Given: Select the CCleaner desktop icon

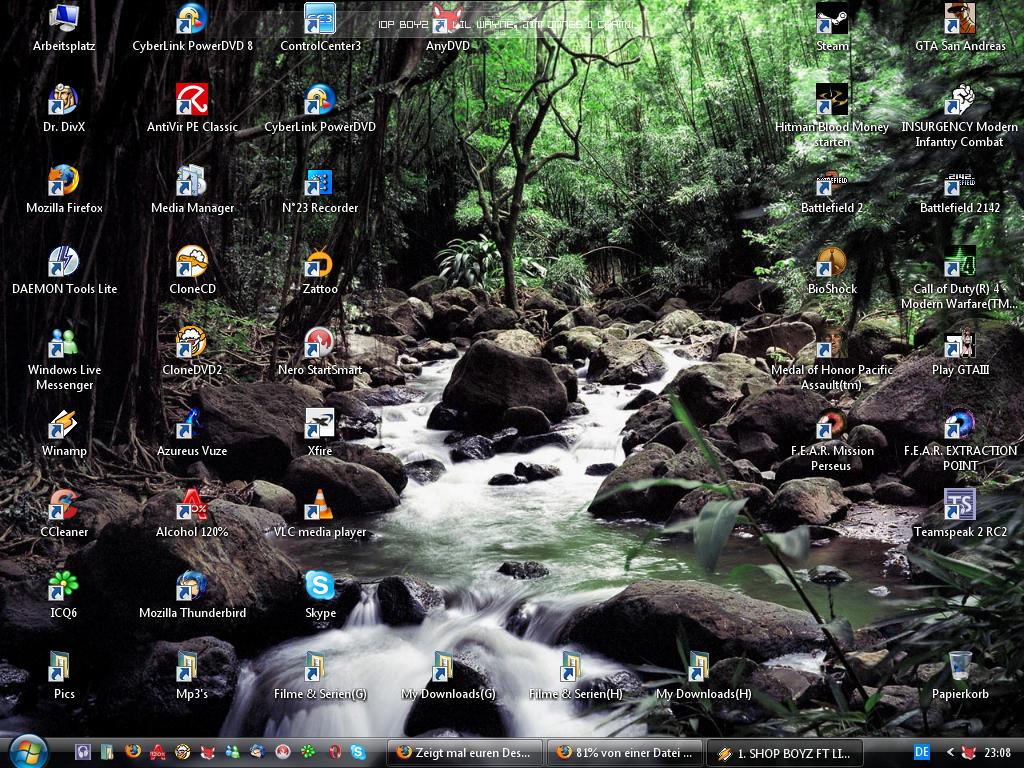Looking at the screenshot, I should tap(64, 507).
